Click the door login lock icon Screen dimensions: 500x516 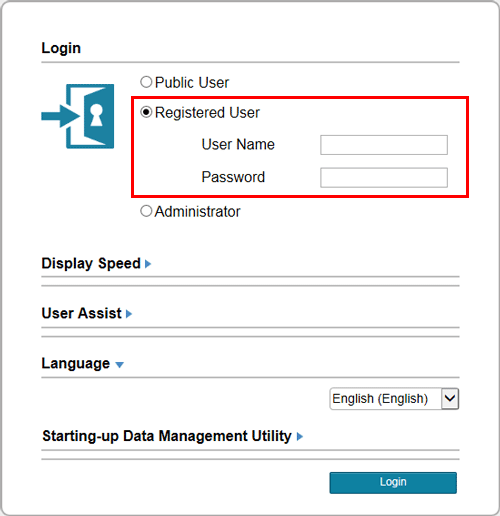point(78,116)
